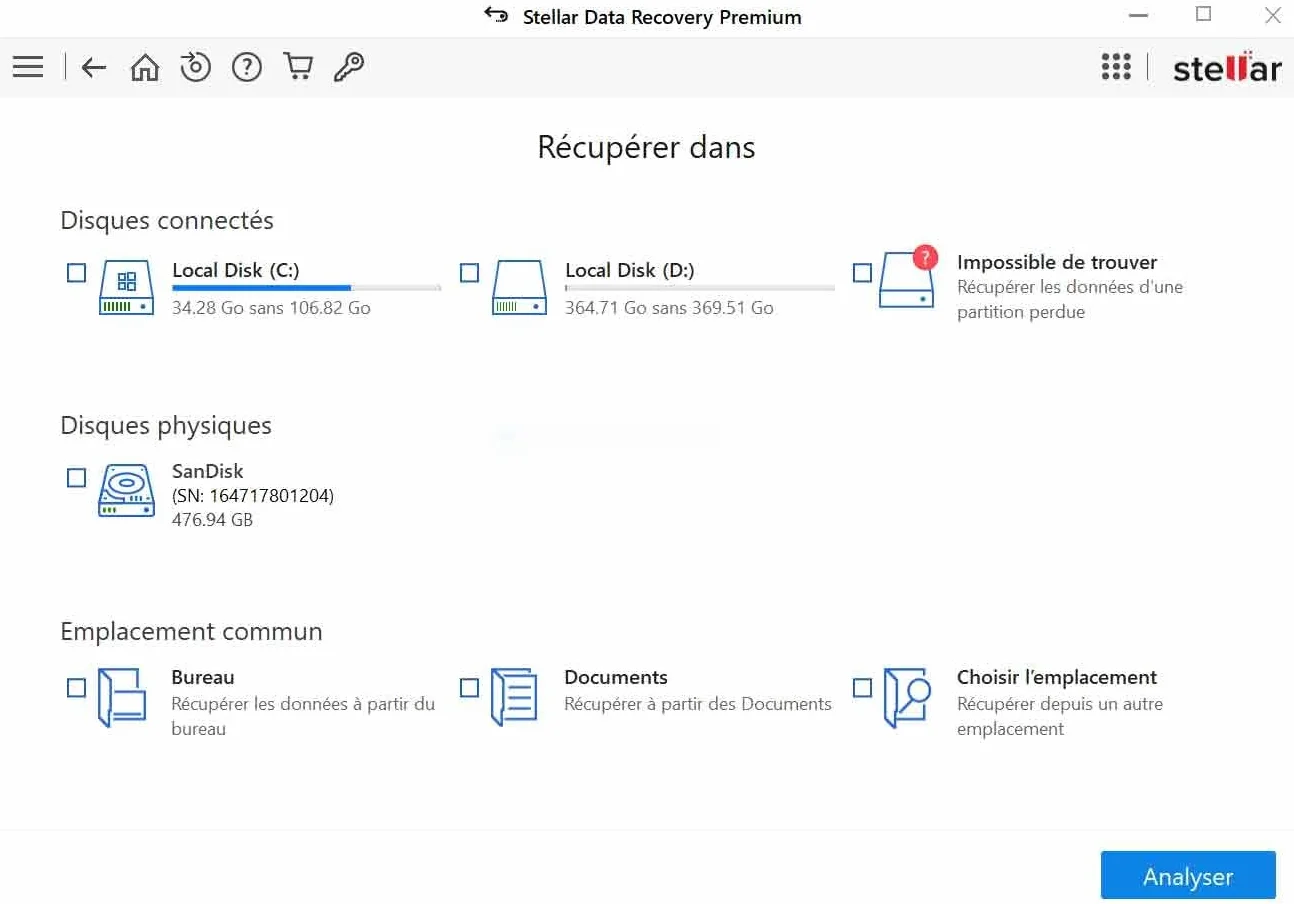Minimize the Stellar Data Recovery window
This screenshot has height=904, width=1294.
click(1138, 15)
